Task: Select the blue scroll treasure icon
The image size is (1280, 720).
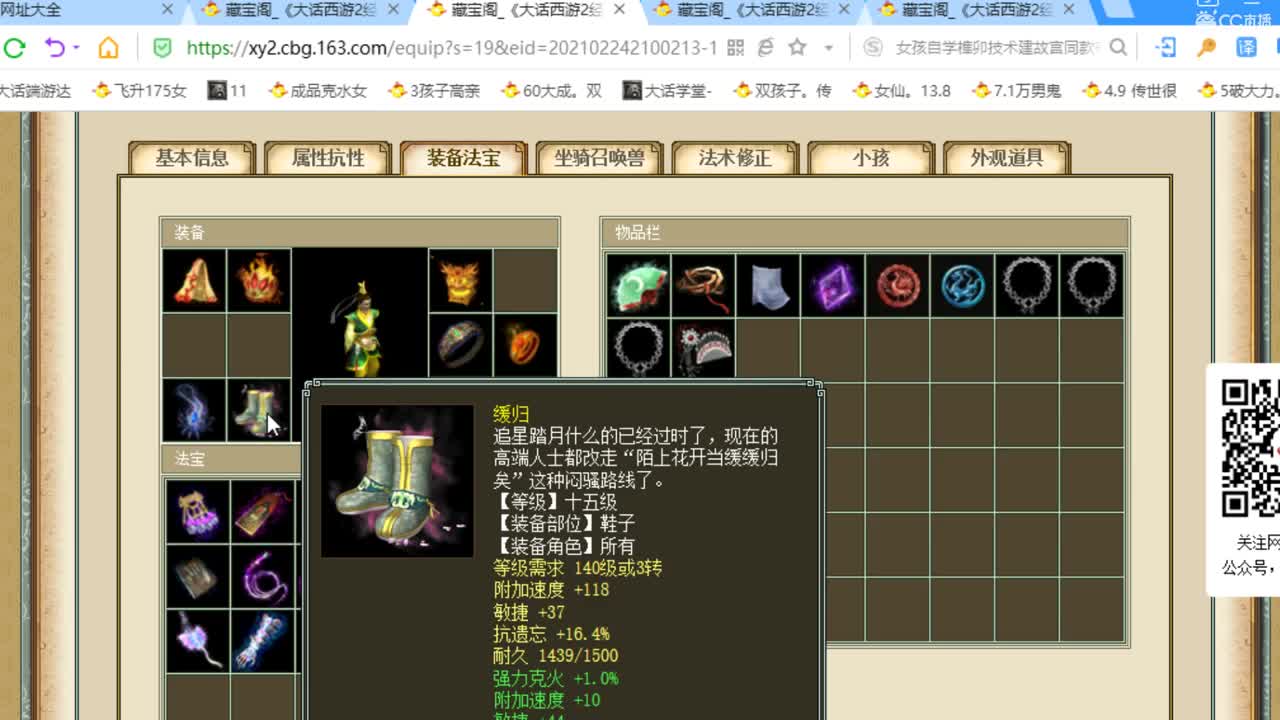Action: [262, 641]
